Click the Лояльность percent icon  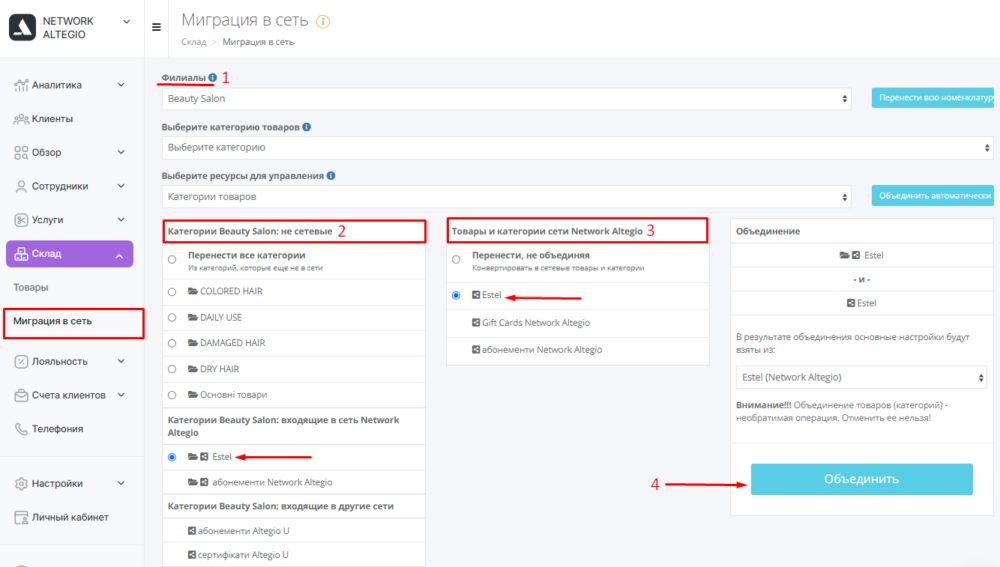tap(21, 362)
